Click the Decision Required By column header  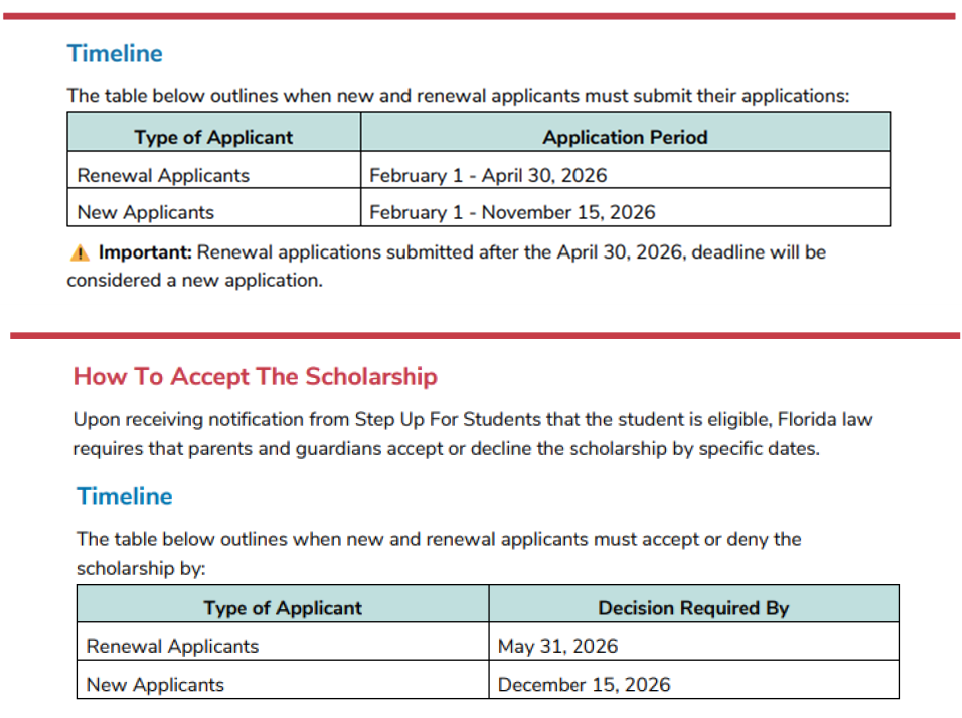click(694, 608)
